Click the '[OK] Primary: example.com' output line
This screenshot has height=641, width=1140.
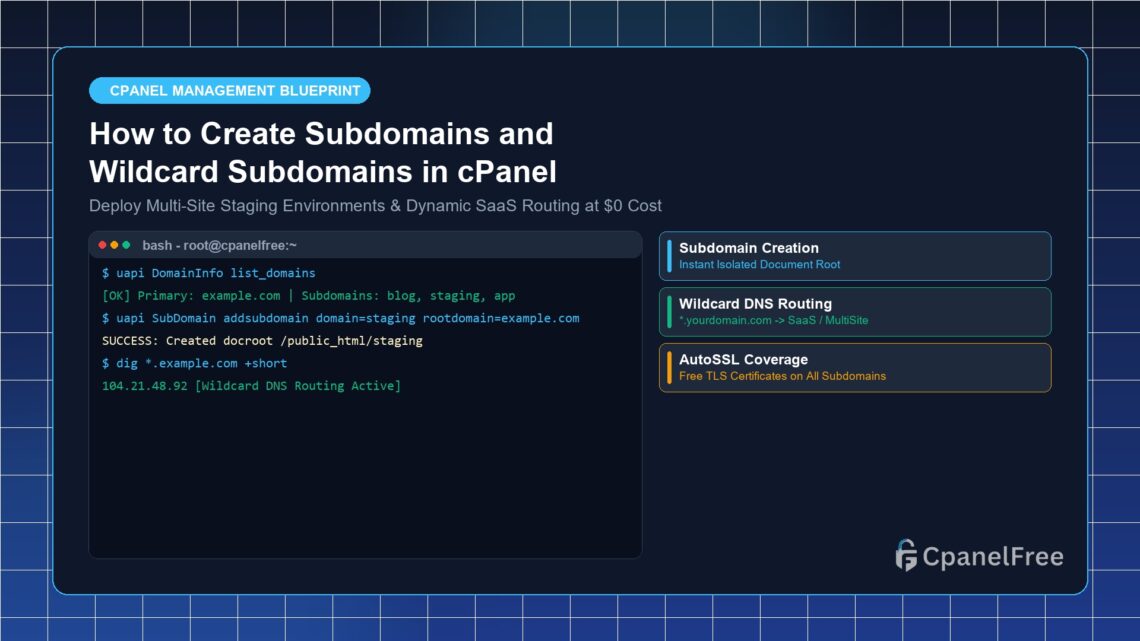308,296
